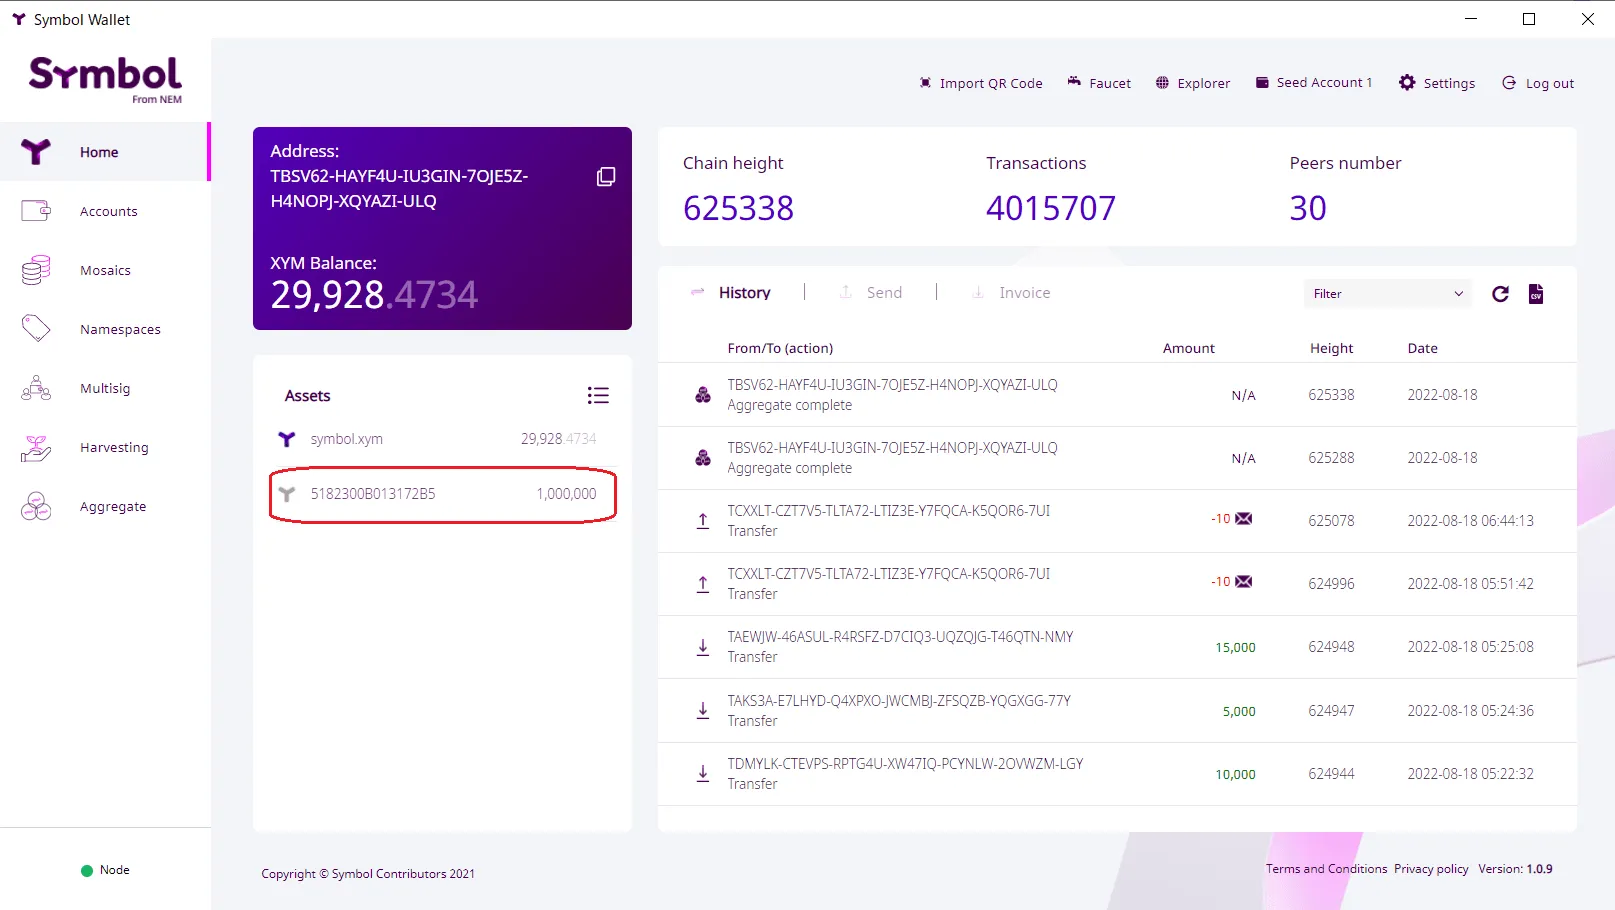Open the assets list view icon
Screen dimensions: 1615x910
598,396
